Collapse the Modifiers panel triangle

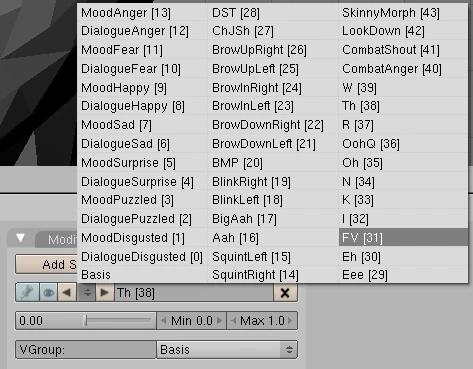pos(21,238)
